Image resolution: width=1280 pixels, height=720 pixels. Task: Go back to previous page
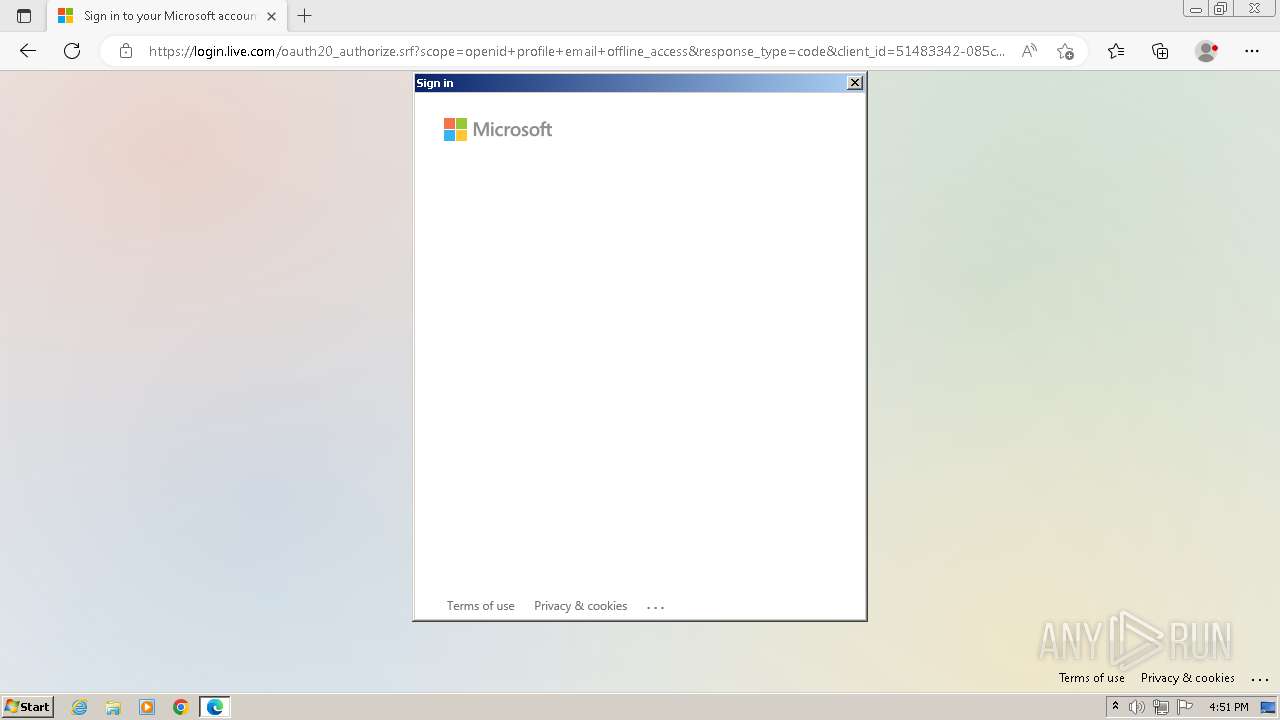click(x=28, y=51)
